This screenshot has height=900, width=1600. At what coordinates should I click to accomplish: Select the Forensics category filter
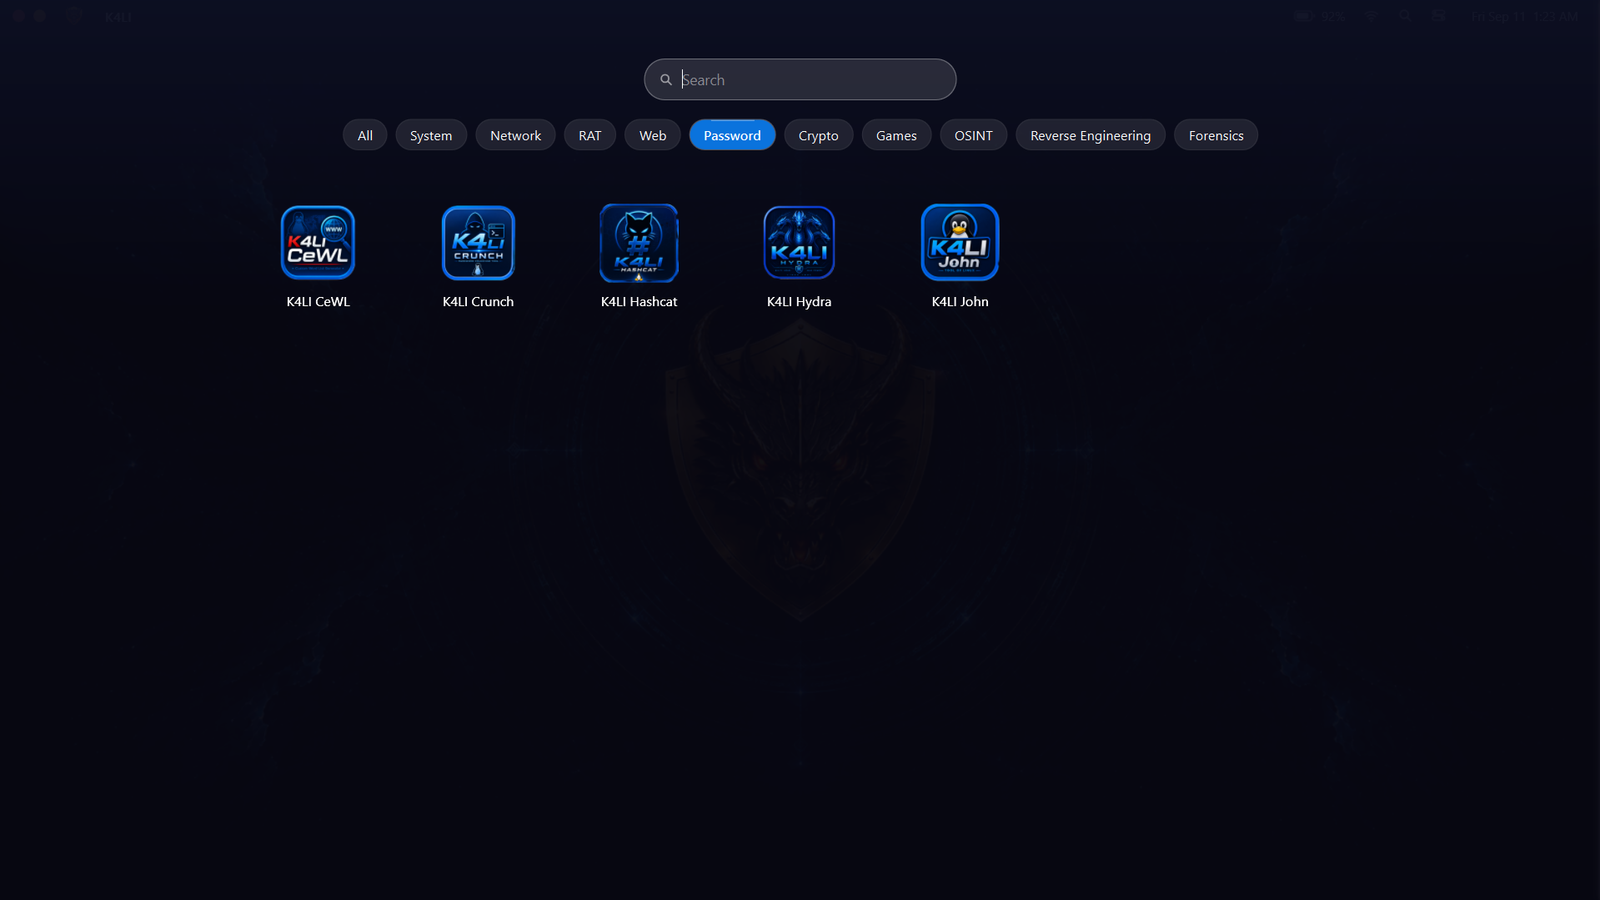1216,135
